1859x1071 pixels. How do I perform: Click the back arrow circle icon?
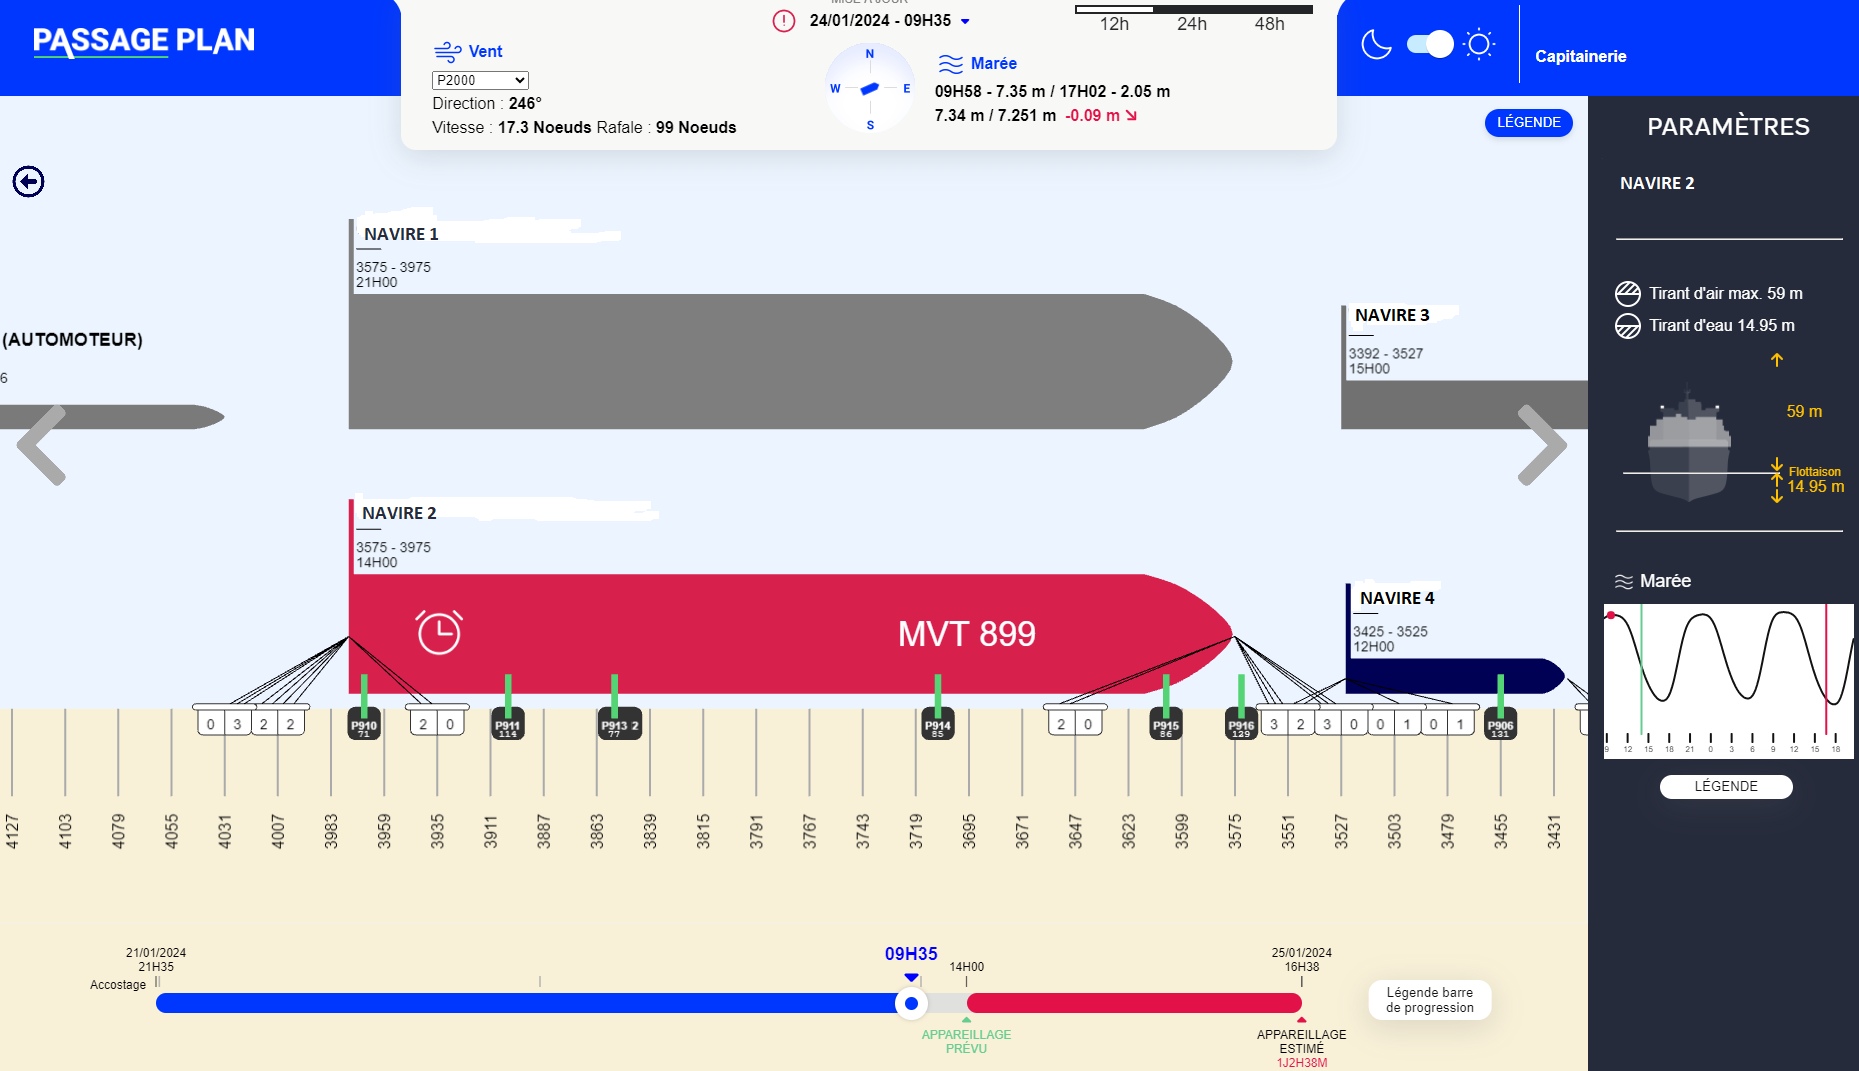coord(28,181)
